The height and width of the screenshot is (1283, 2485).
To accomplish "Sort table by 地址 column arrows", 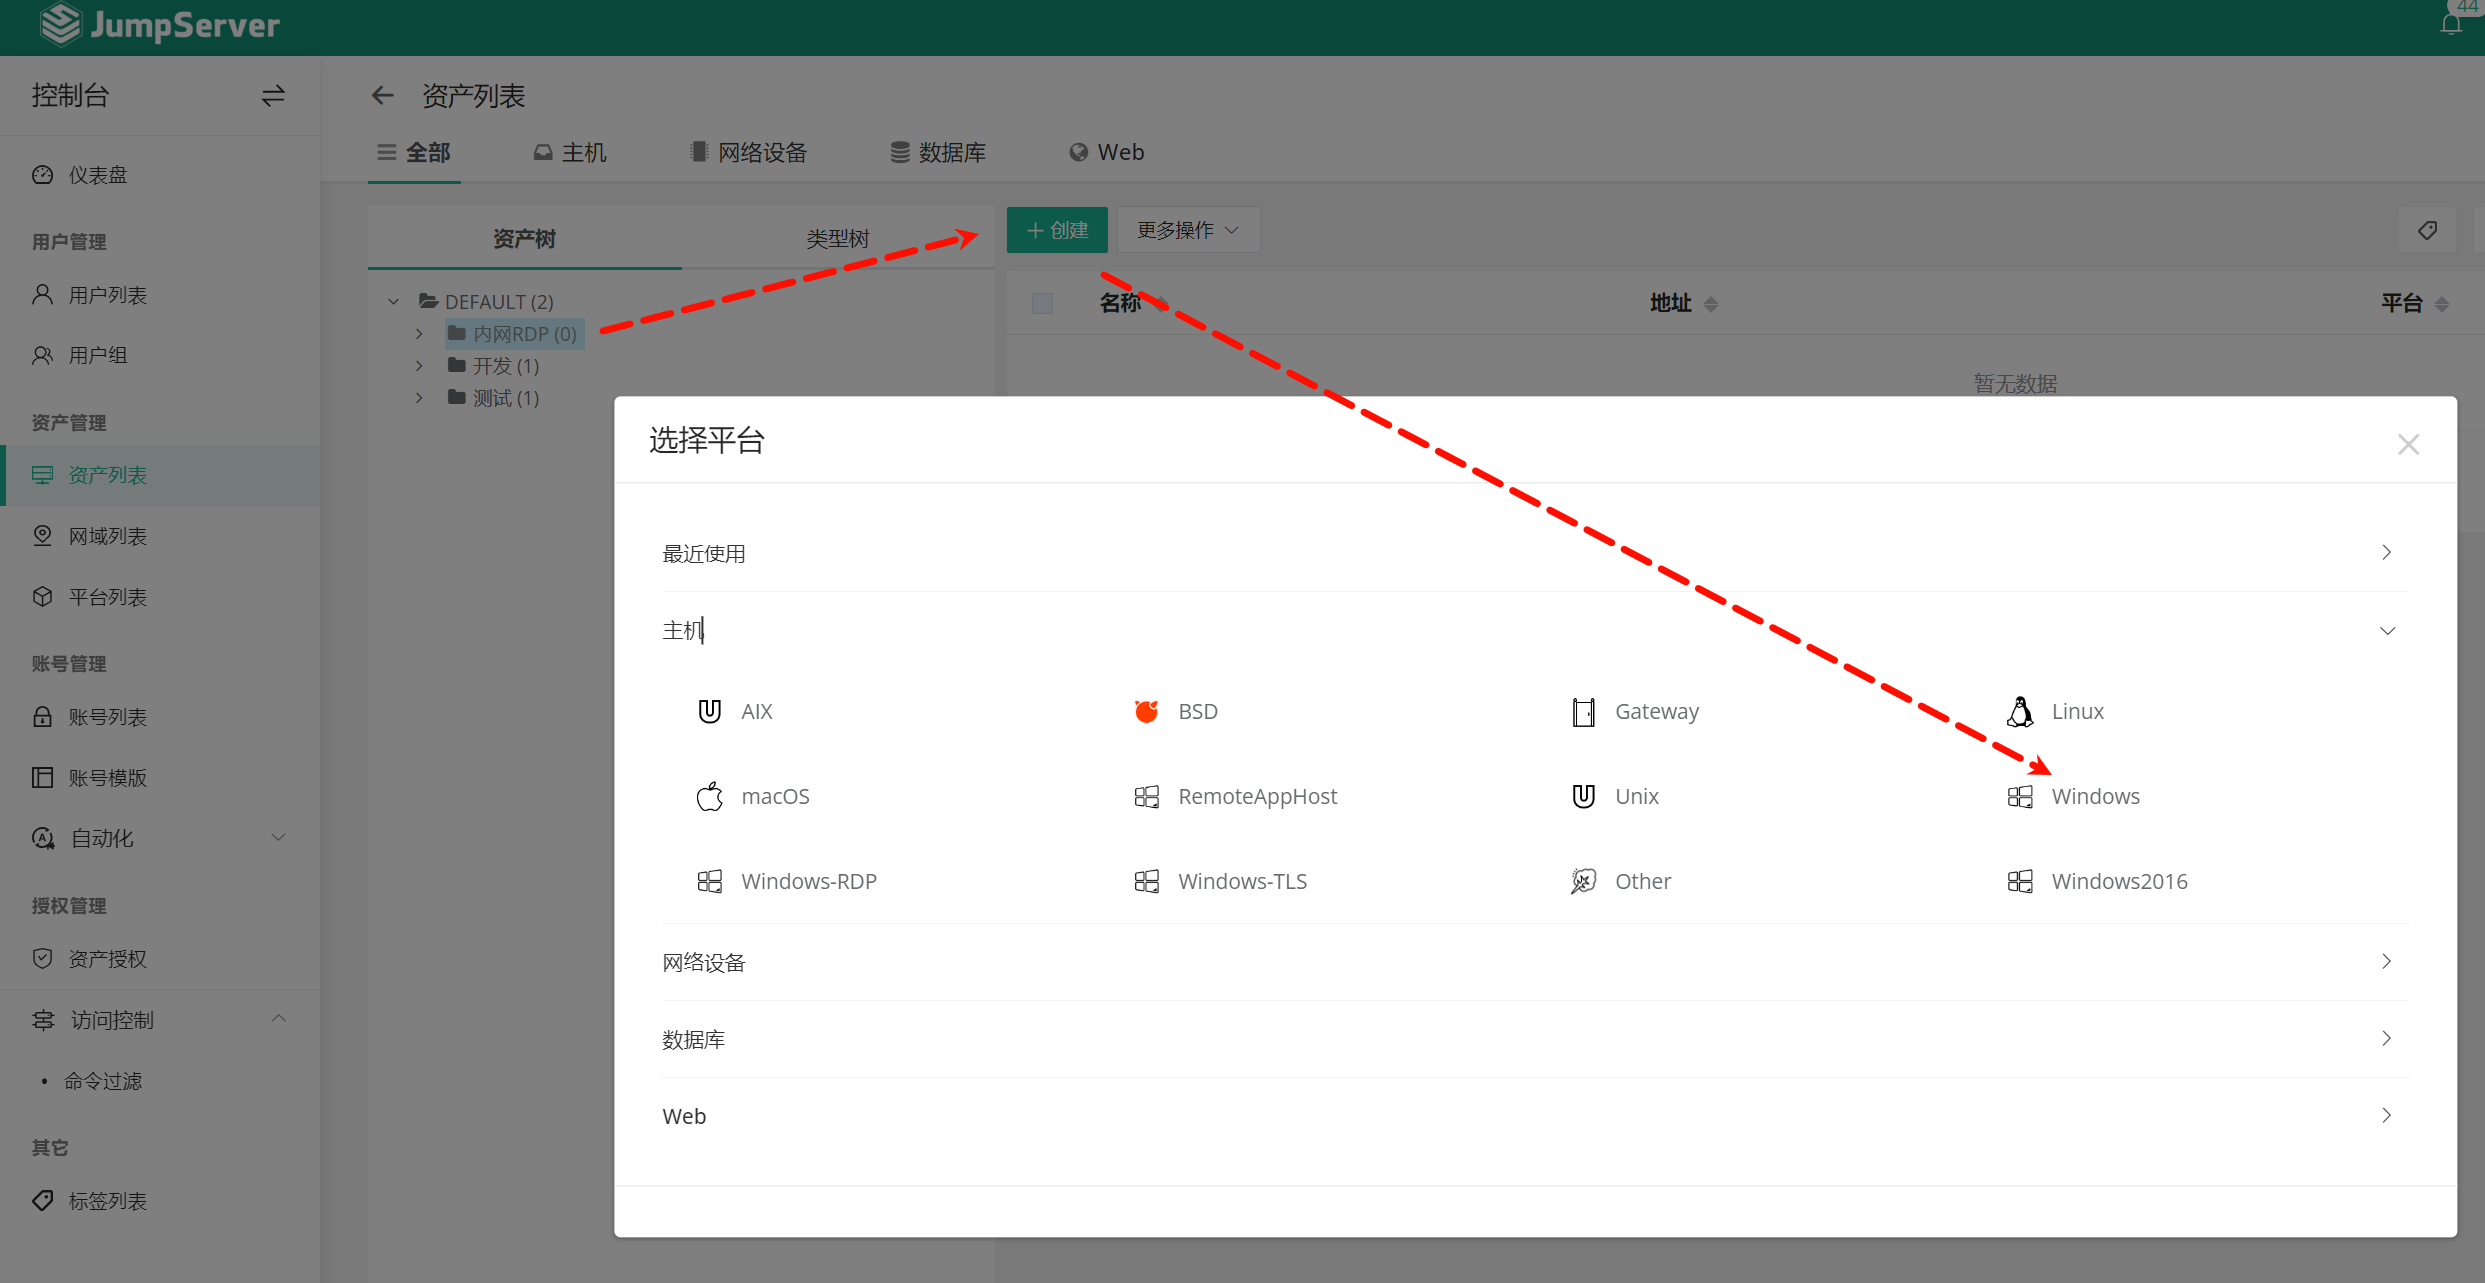I will click(1711, 304).
